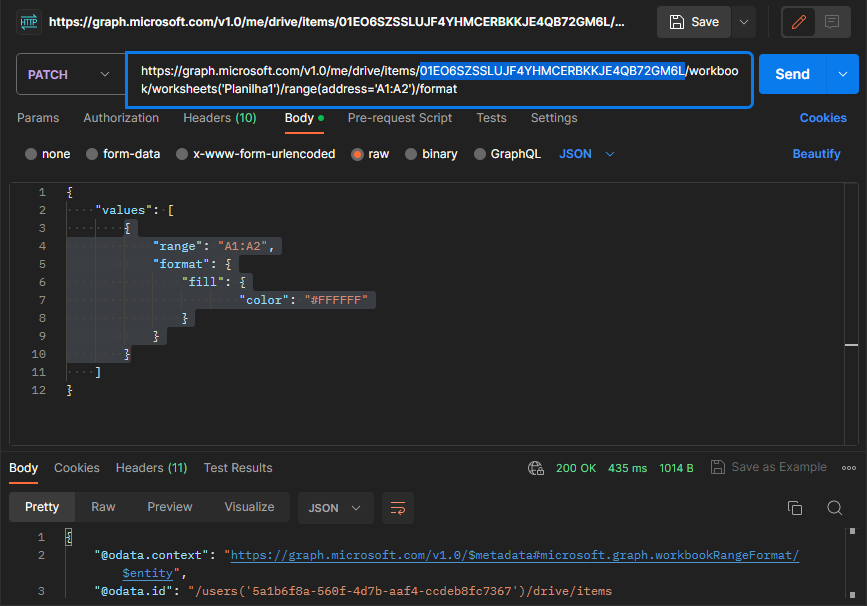
Task: Open the response Cookies tab
Action: (77, 468)
